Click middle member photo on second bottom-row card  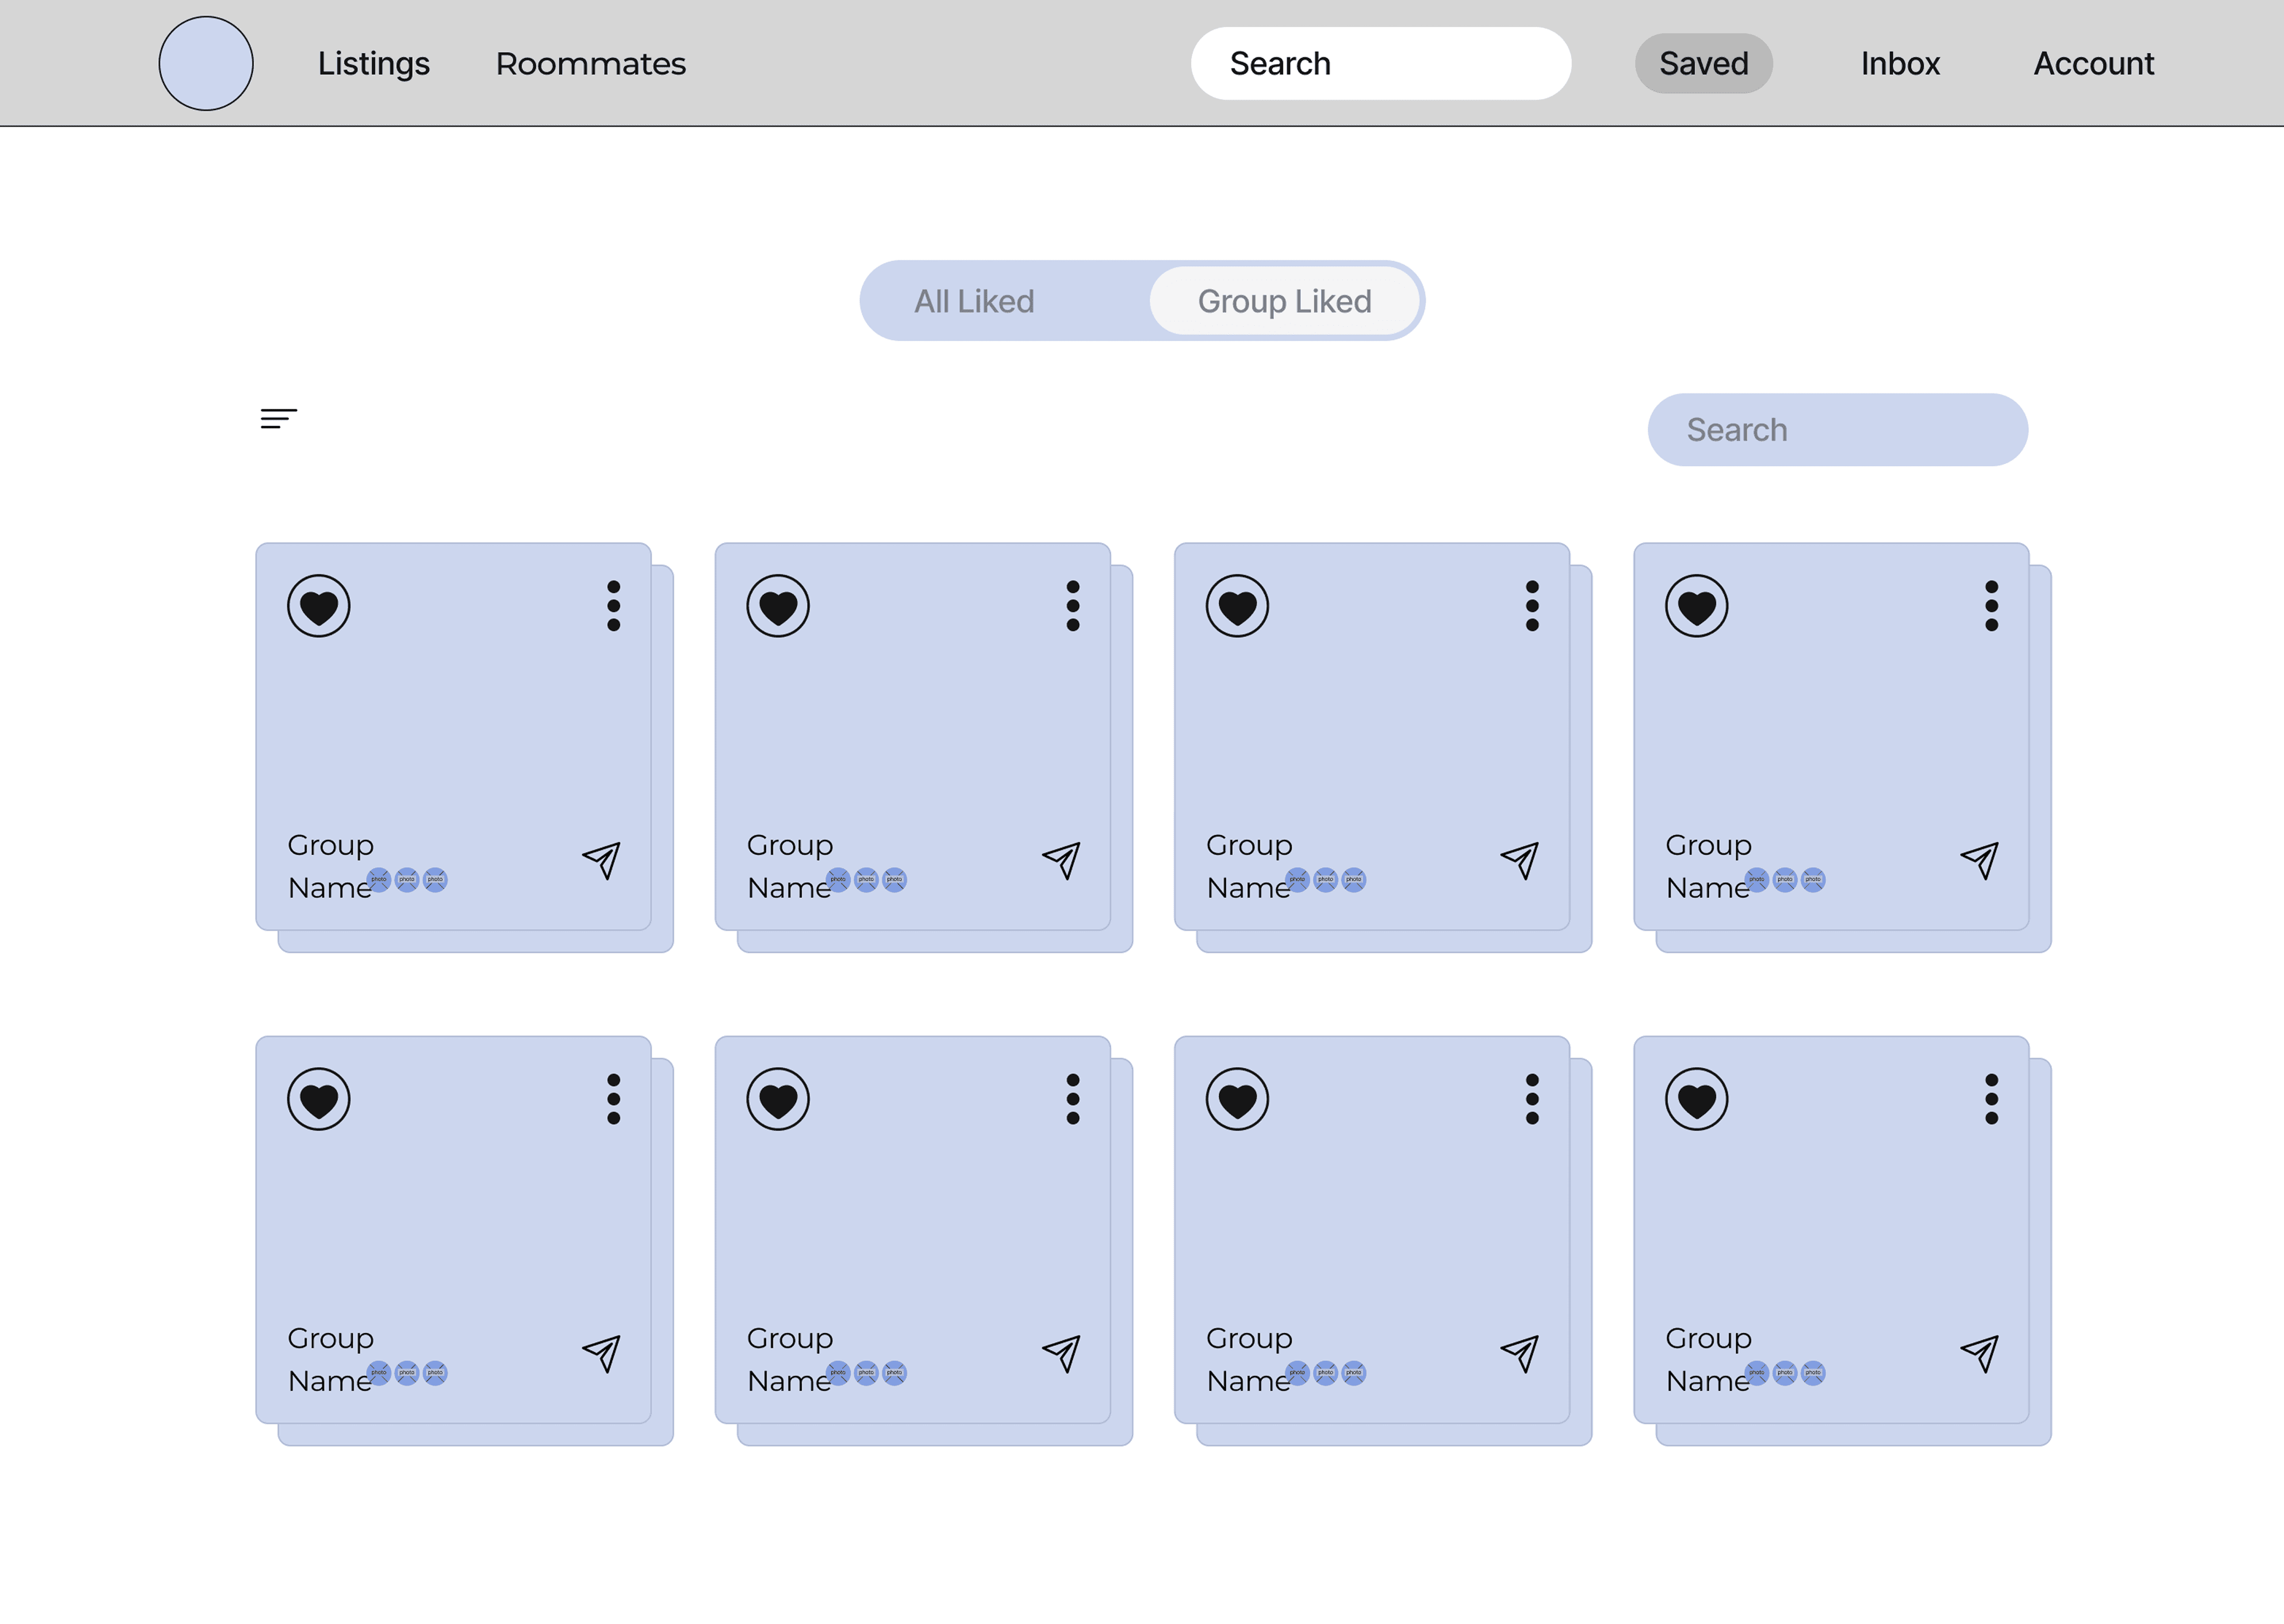[866, 1373]
